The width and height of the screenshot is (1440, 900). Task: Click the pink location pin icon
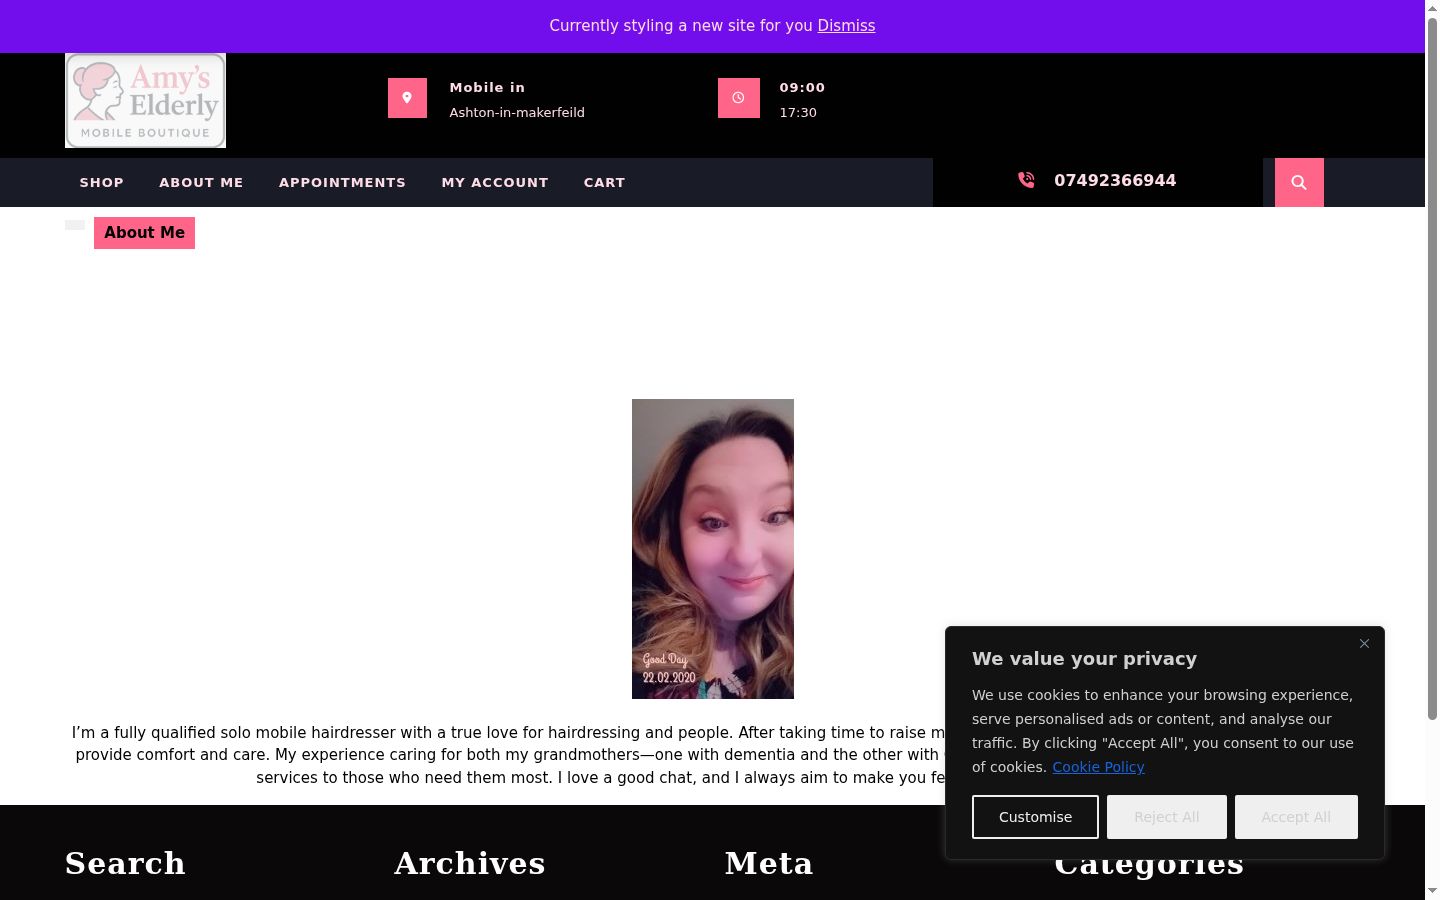point(407,98)
